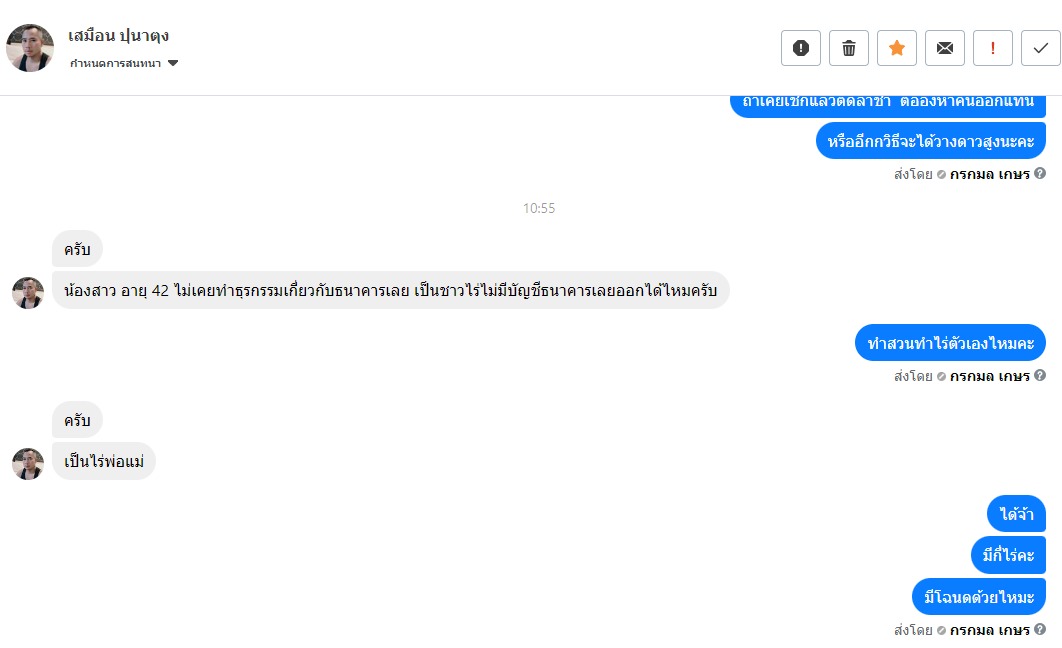Select the ทำสวนทำไร่ตัวเองไหมคะ message bubble

(950, 343)
